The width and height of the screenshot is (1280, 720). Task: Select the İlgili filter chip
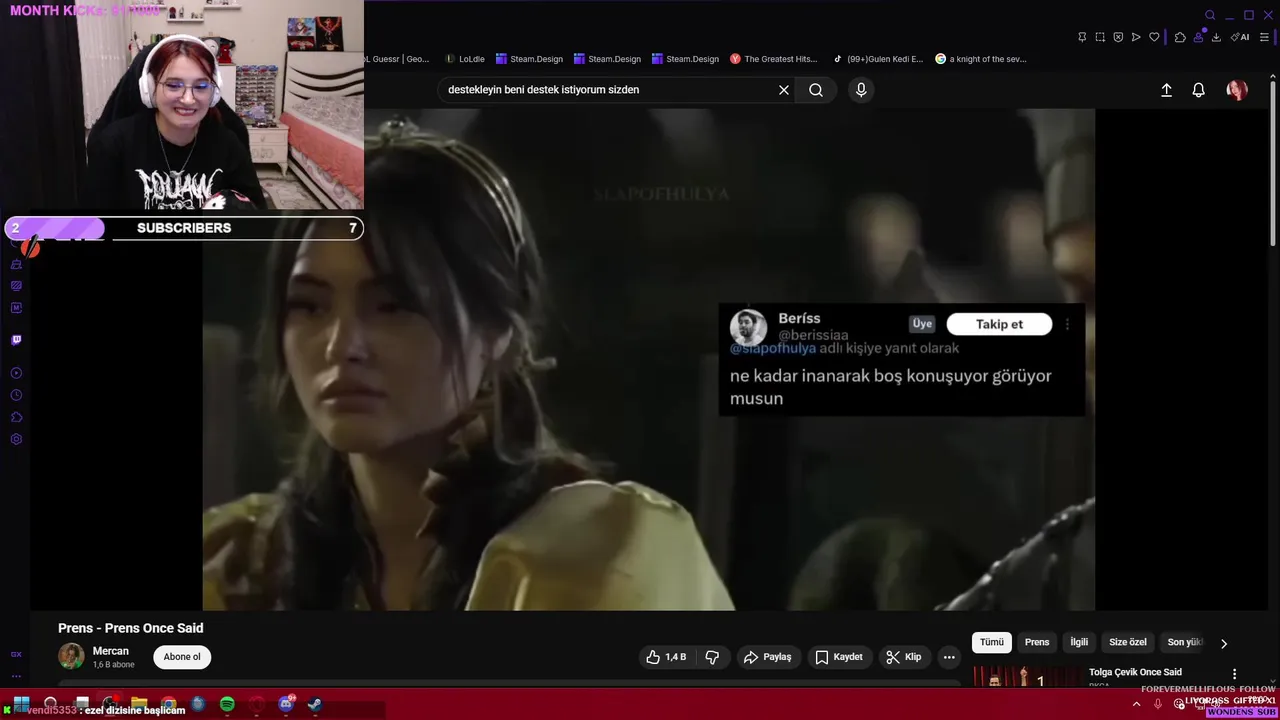pos(1079,642)
